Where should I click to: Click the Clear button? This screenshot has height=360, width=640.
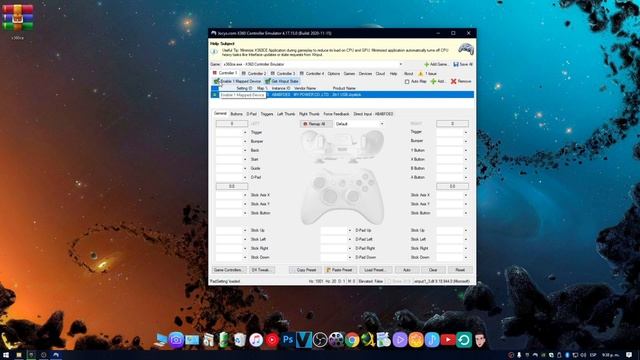point(433,270)
